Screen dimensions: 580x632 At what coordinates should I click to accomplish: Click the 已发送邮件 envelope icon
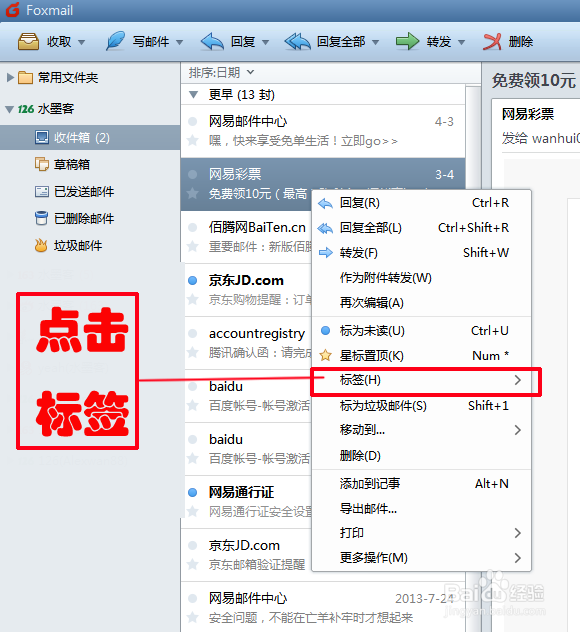[42, 191]
